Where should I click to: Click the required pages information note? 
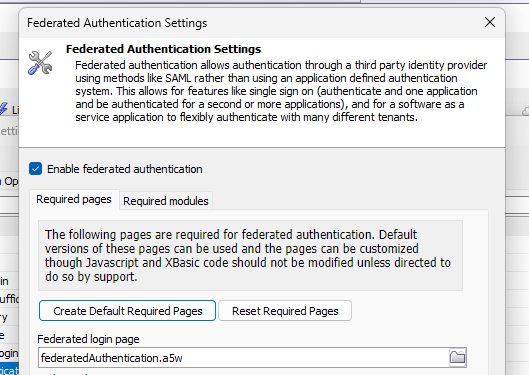(250, 255)
